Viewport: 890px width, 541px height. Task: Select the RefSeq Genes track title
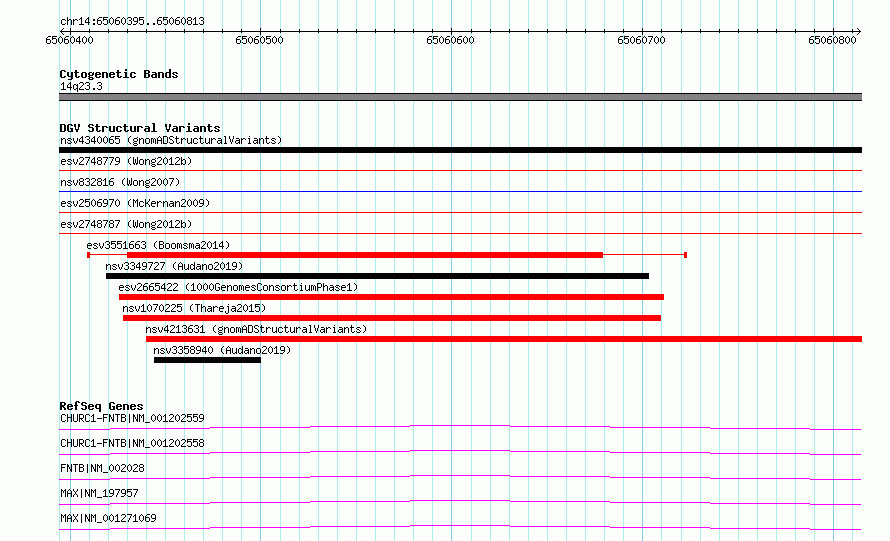pyautogui.click(x=102, y=406)
